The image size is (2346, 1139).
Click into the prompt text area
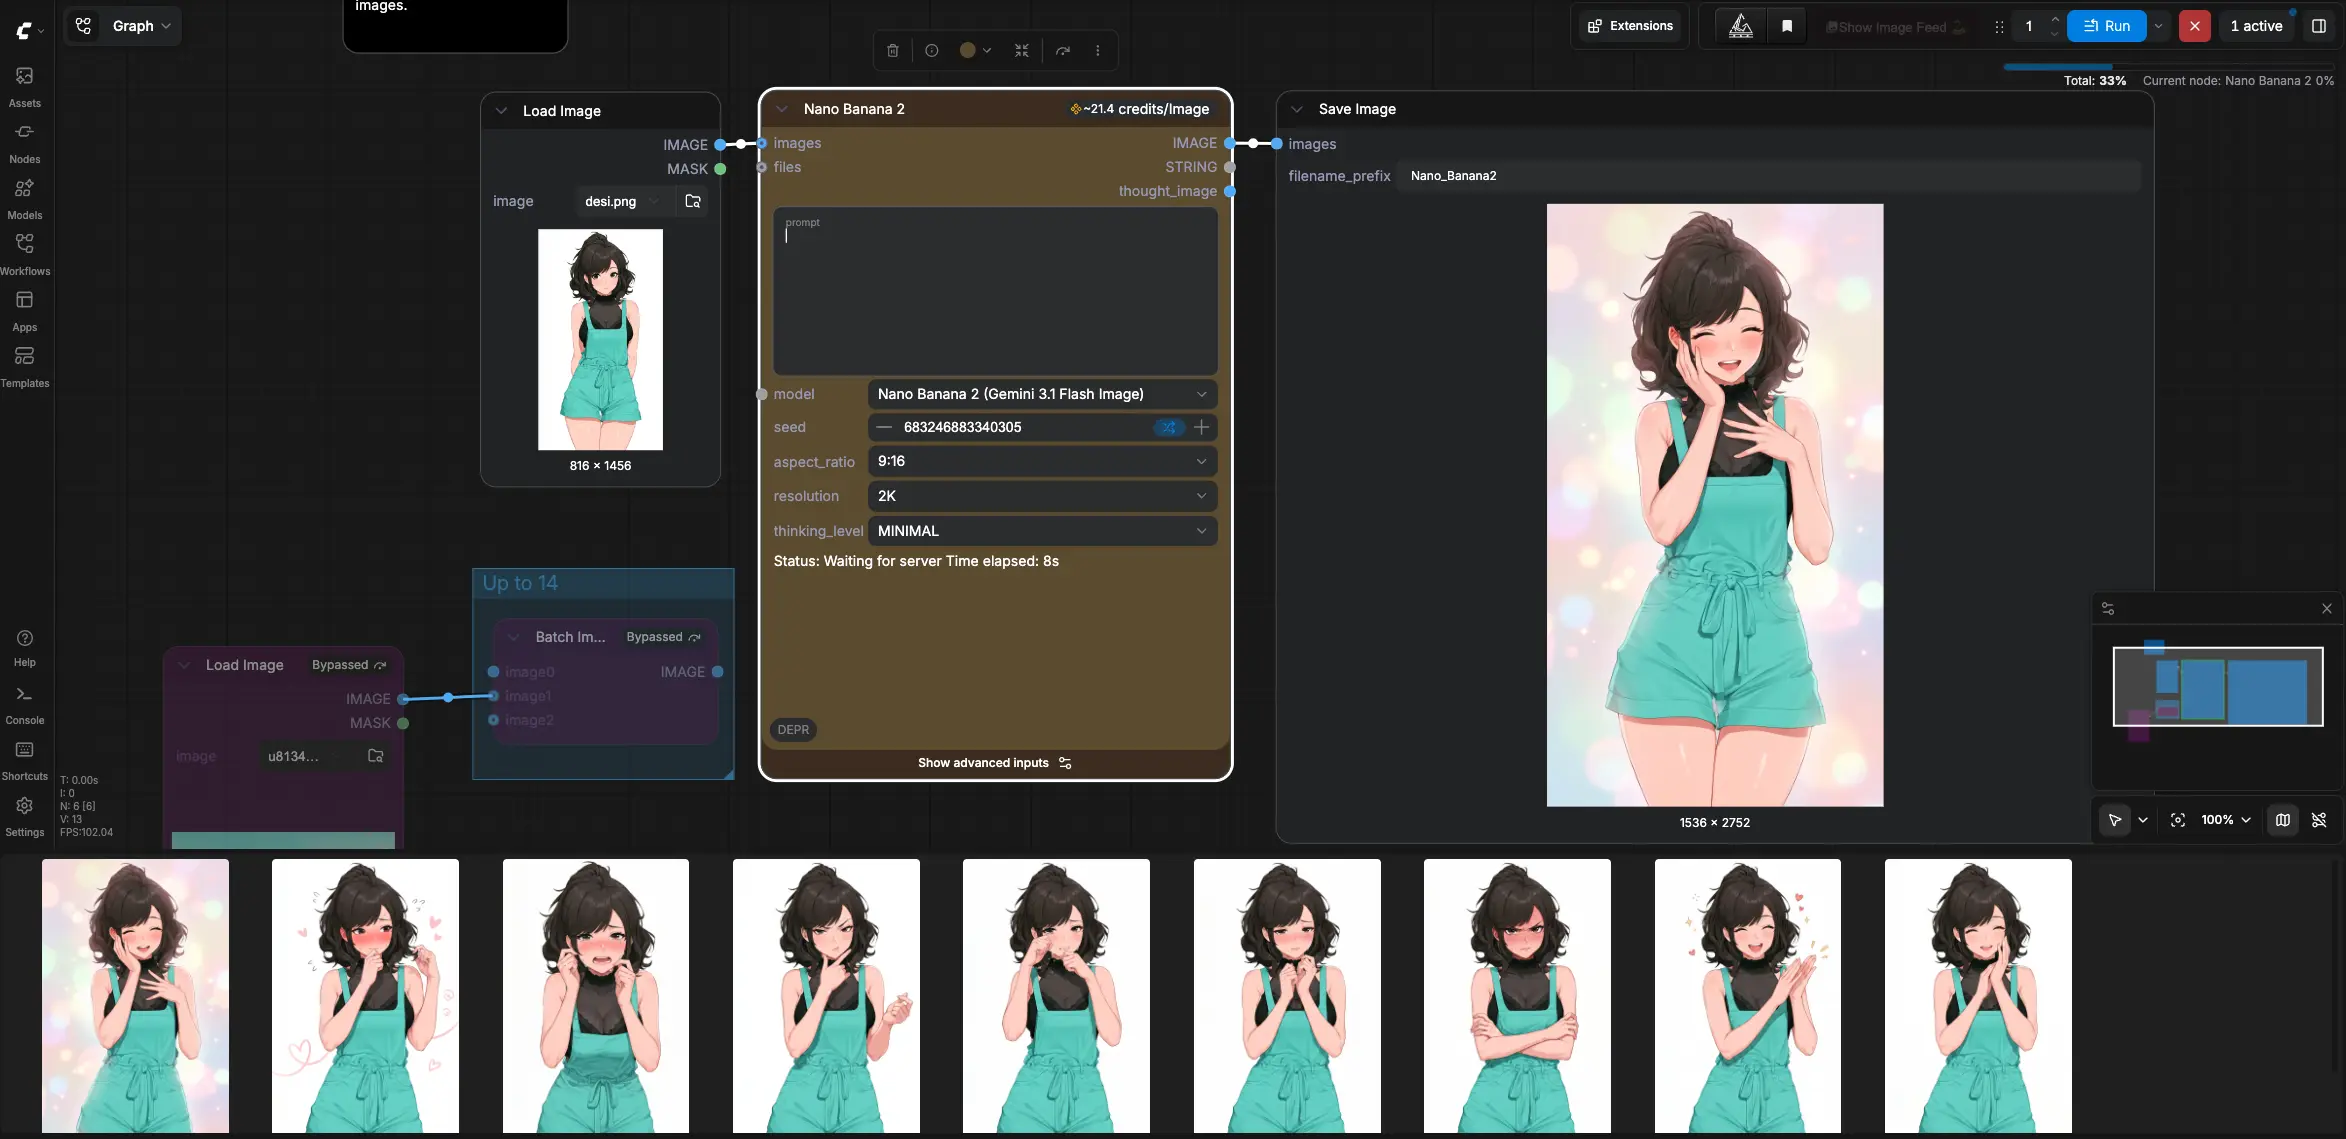[x=995, y=290]
